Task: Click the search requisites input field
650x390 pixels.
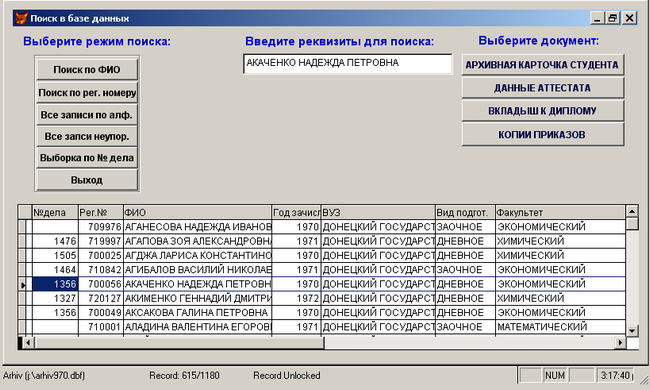Action: pos(348,63)
